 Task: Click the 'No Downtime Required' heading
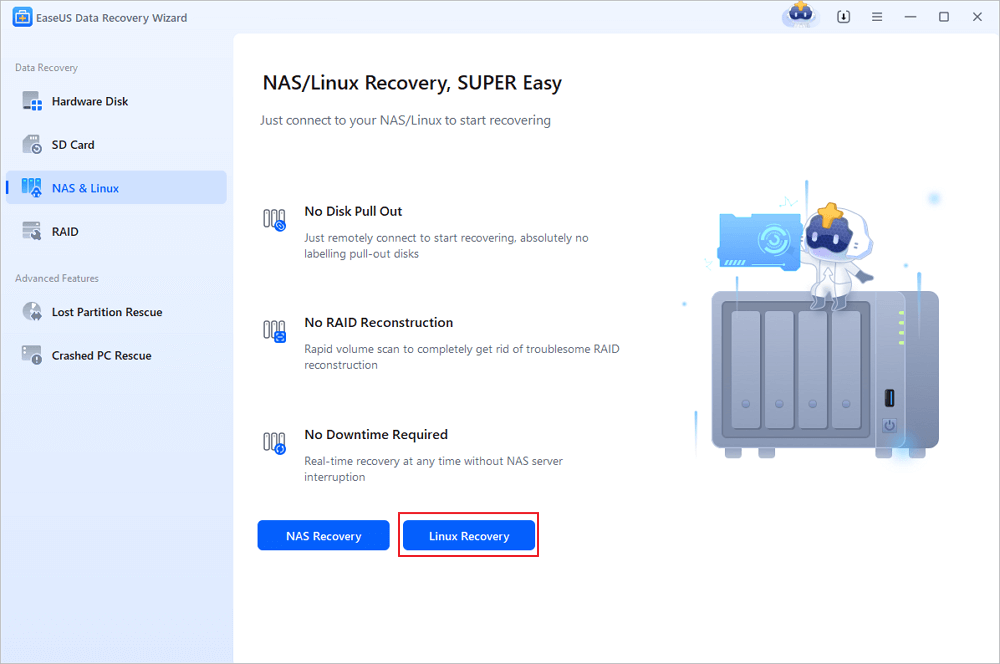[x=376, y=434]
